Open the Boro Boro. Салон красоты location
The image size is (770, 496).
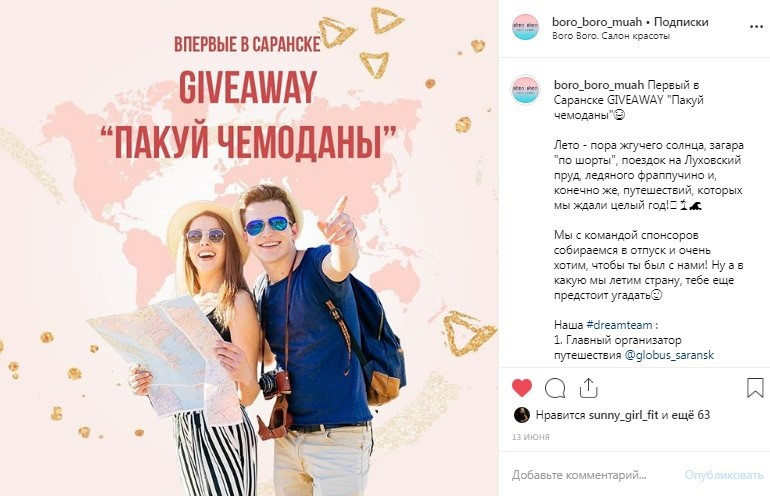click(611, 36)
